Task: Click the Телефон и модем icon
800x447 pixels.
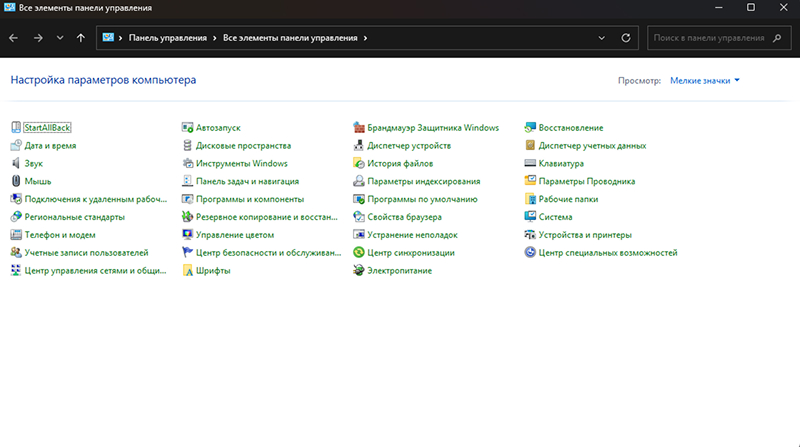Action: pyautogui.click(x=16, y=235)
